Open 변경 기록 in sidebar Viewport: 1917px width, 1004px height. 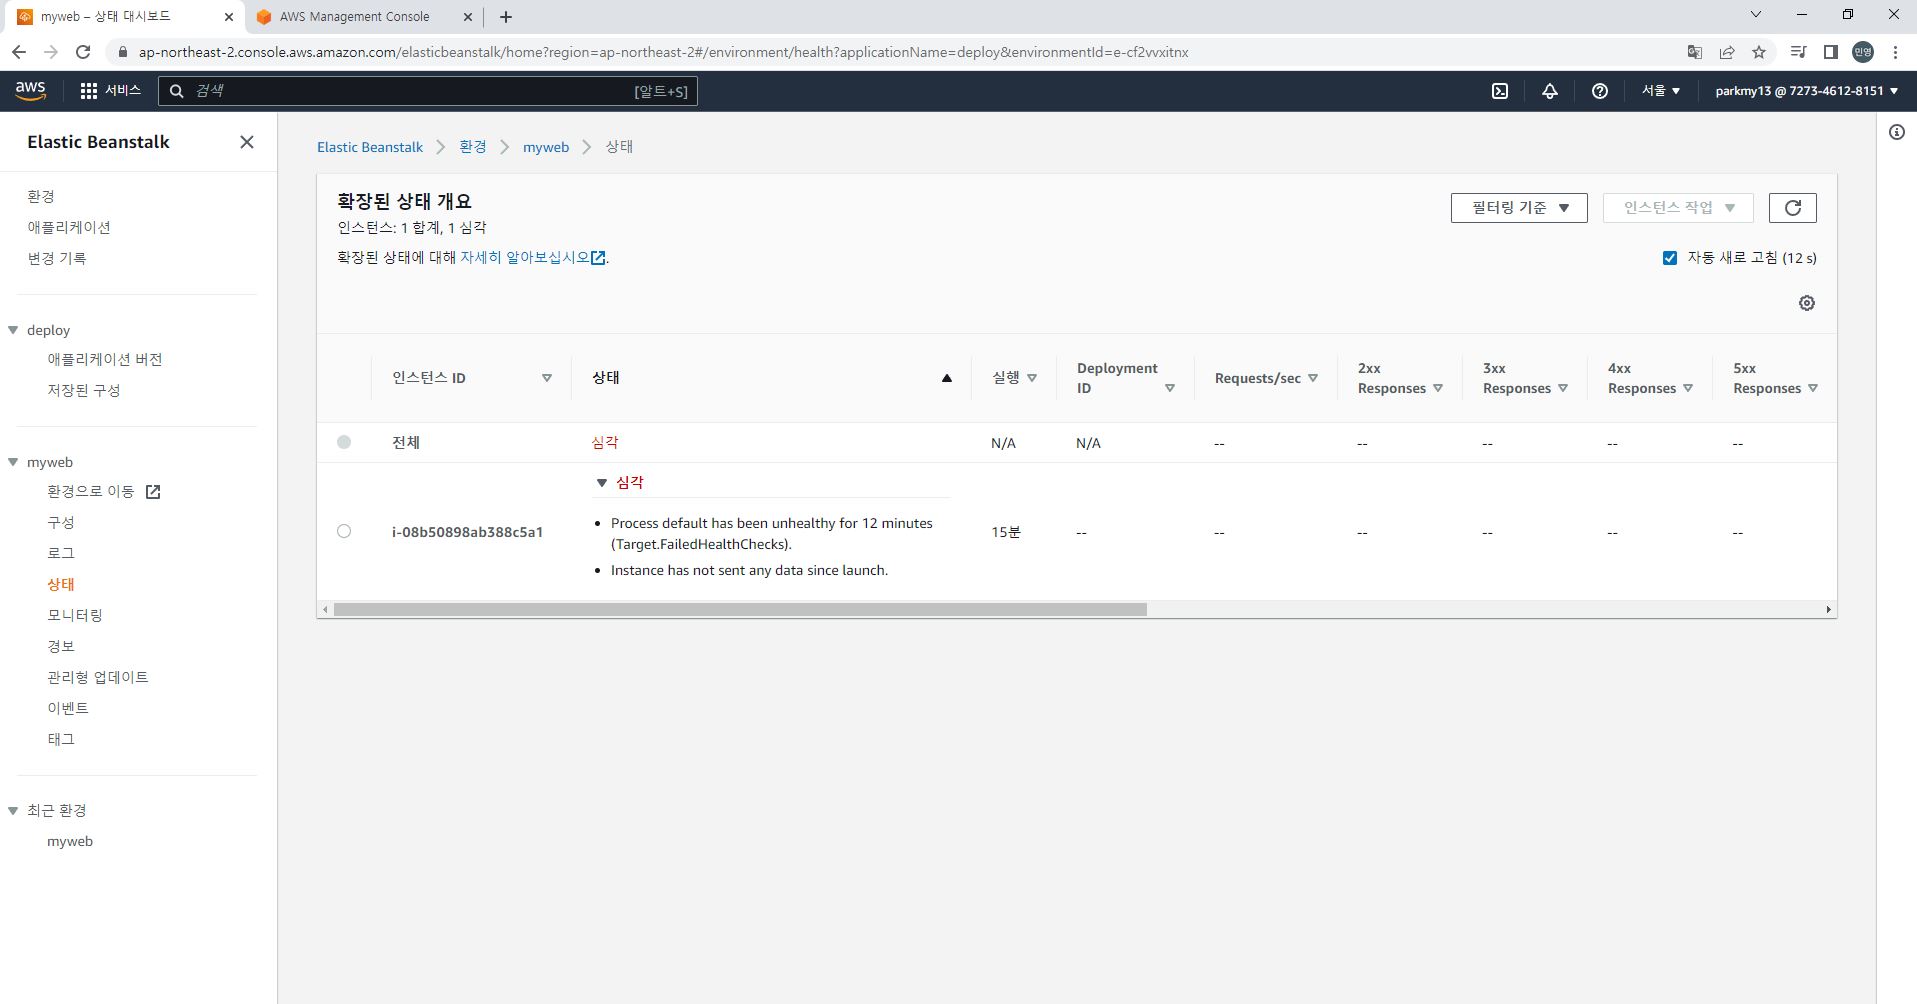pos(57,258)
